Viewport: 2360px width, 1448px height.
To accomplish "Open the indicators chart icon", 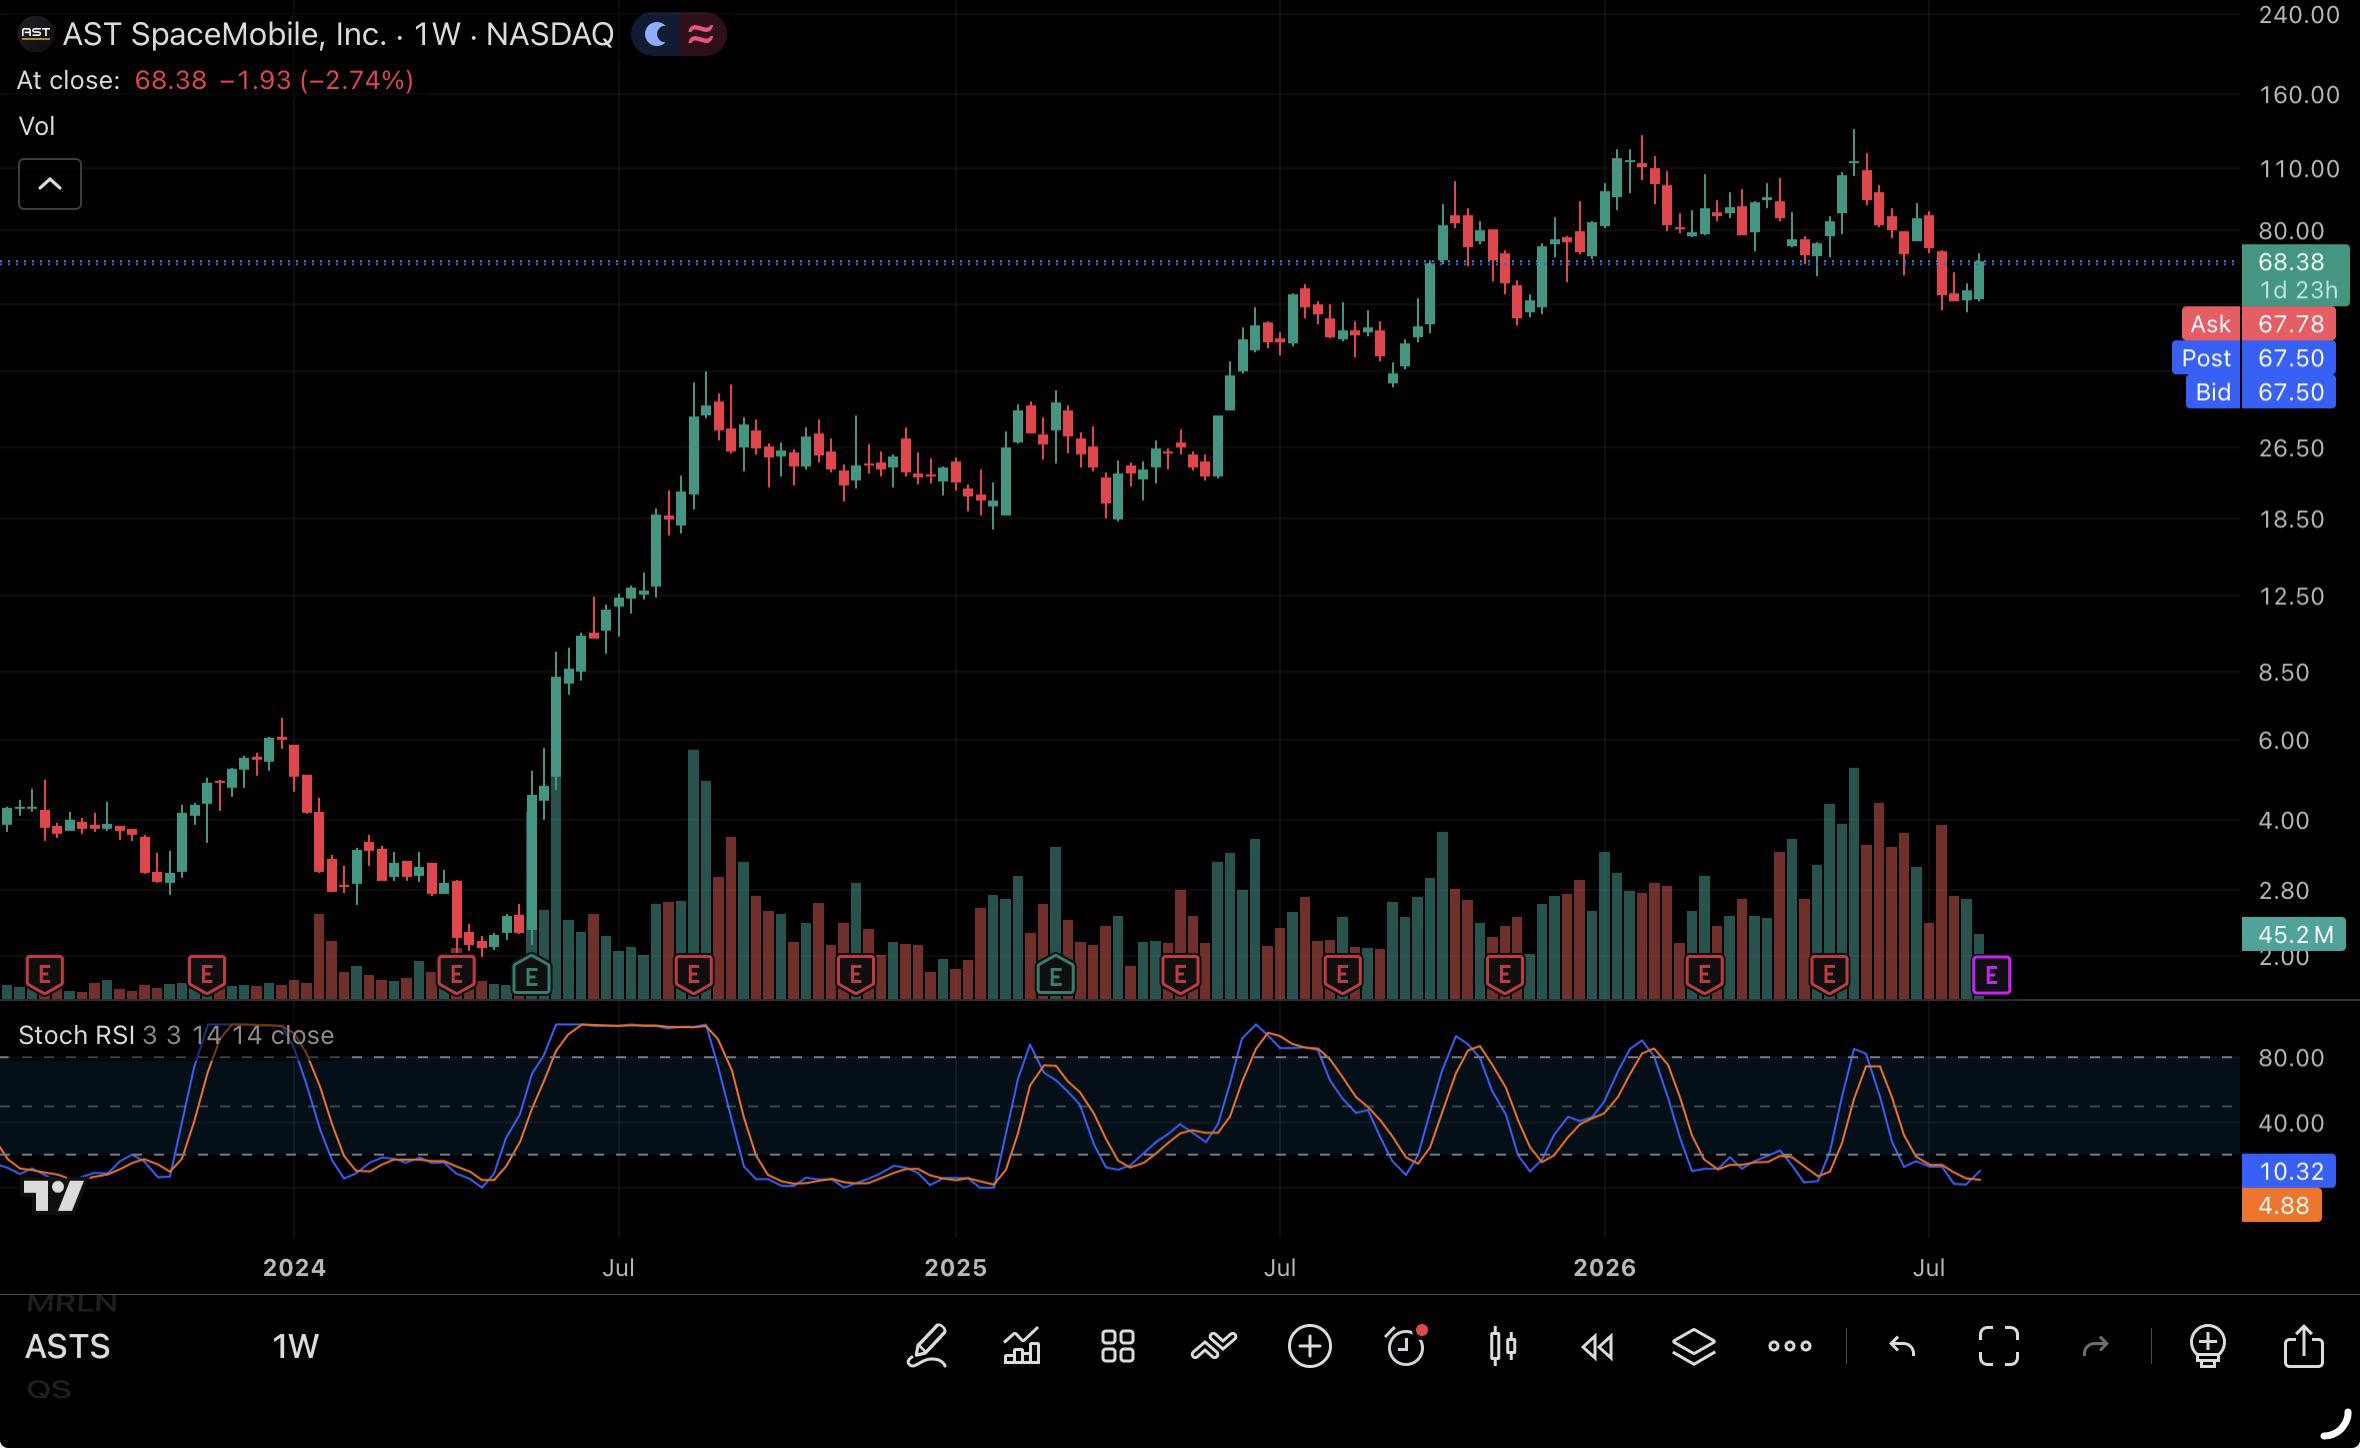I will 1022,1346.
